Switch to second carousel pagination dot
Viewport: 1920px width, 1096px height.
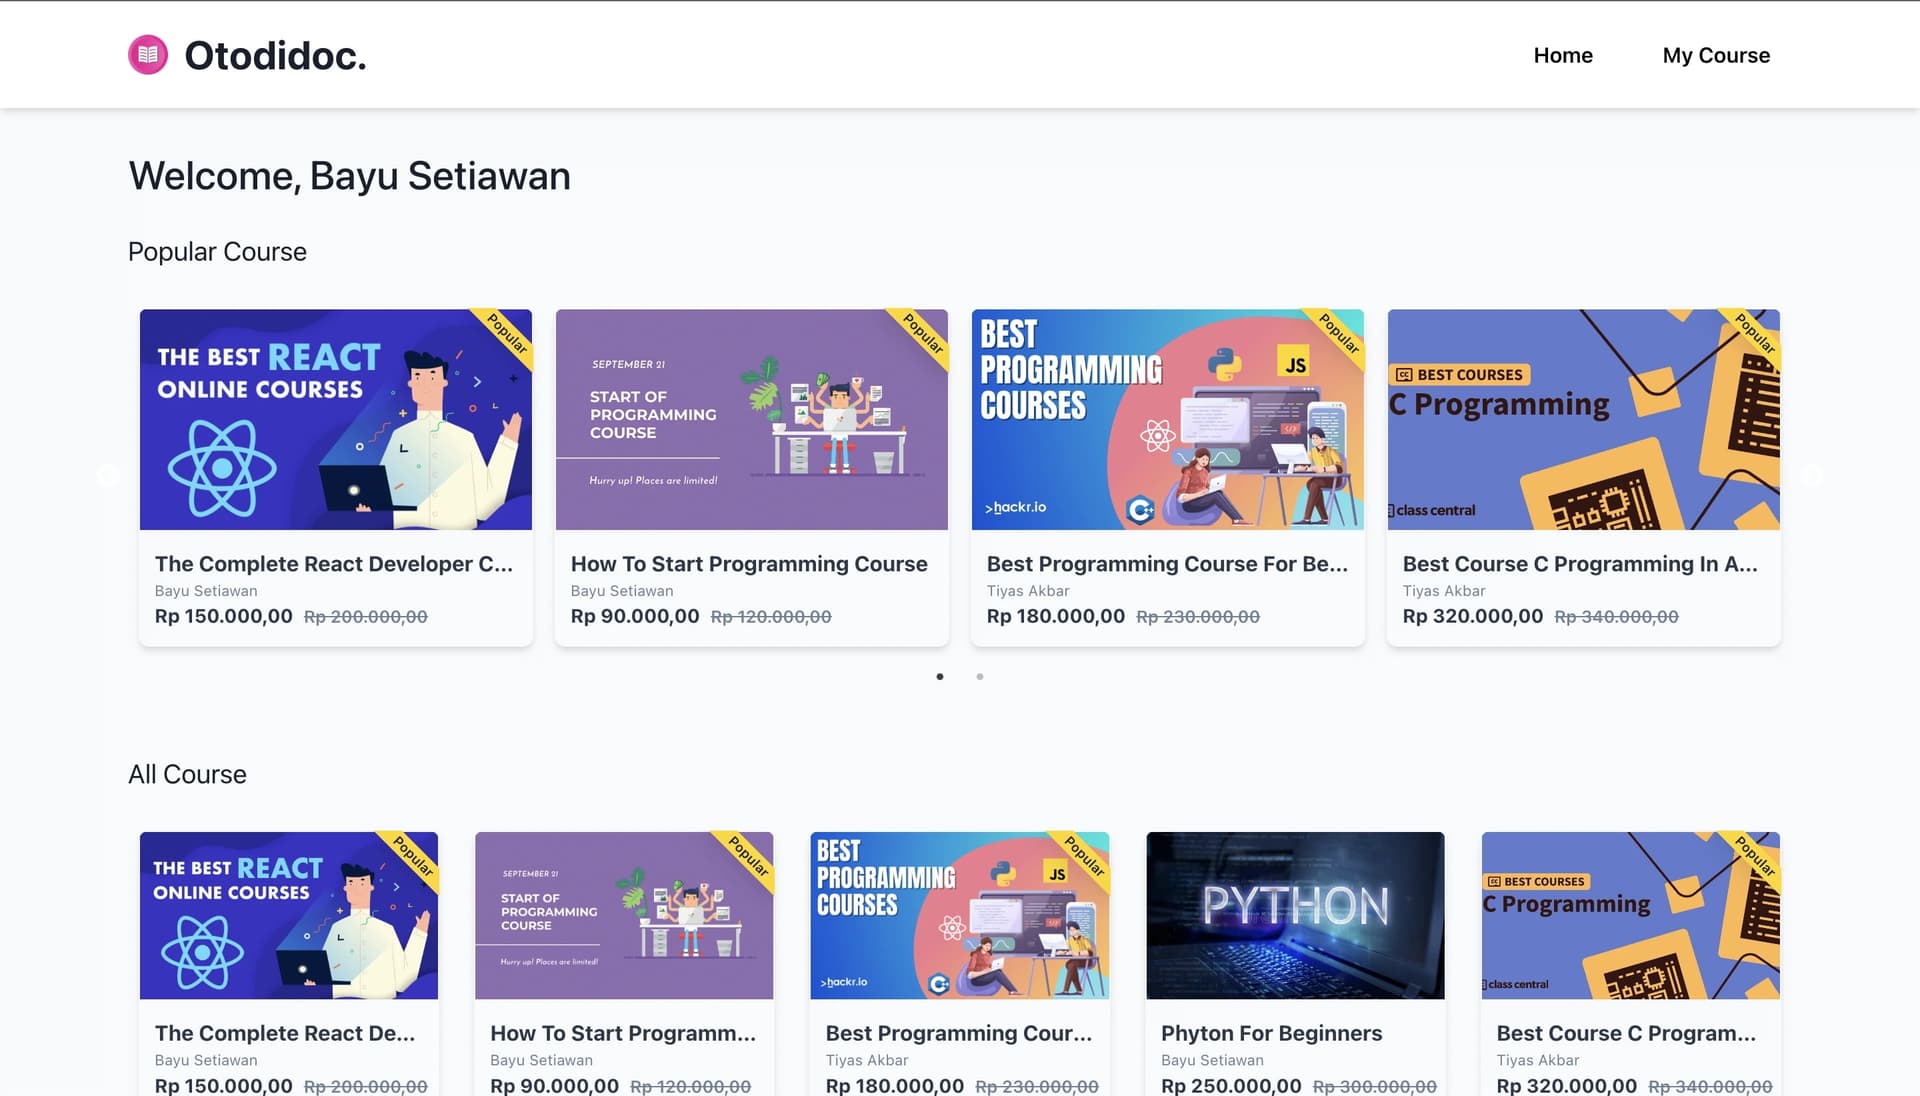point(980,677)
